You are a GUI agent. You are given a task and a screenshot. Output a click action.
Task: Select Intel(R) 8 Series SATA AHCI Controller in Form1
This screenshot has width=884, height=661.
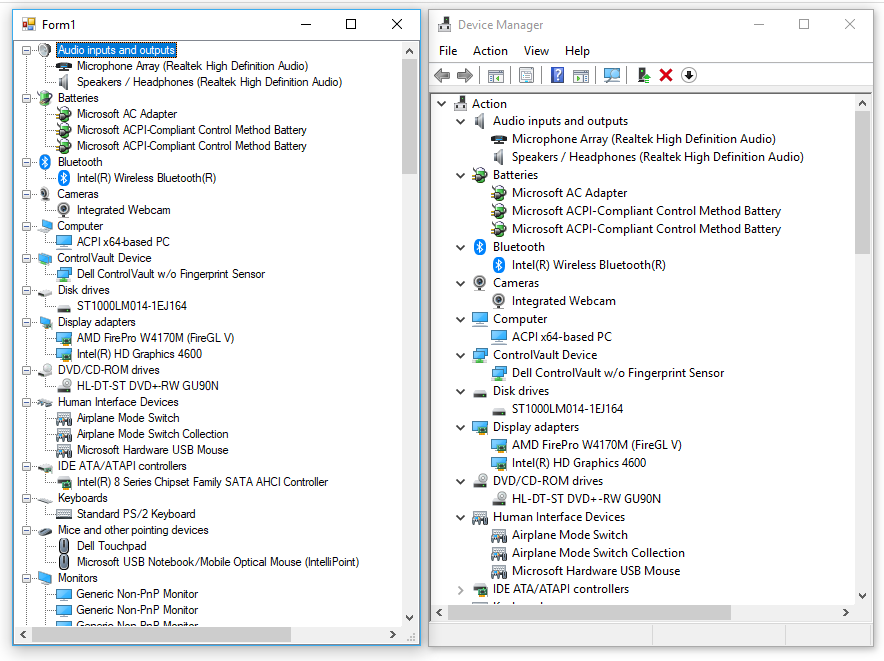pyautogui.click(x=202, y=482)
